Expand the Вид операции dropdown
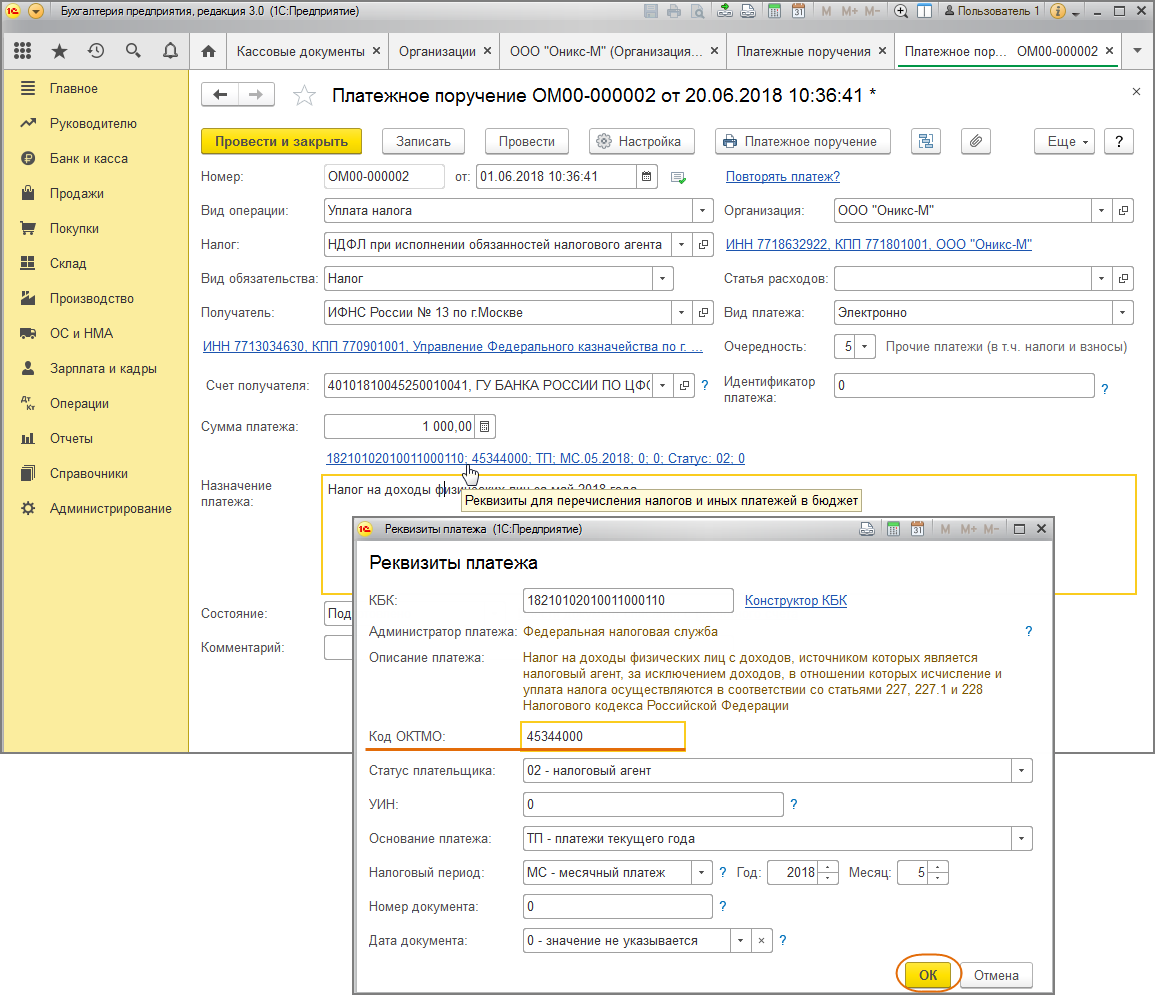 [703, 211]
